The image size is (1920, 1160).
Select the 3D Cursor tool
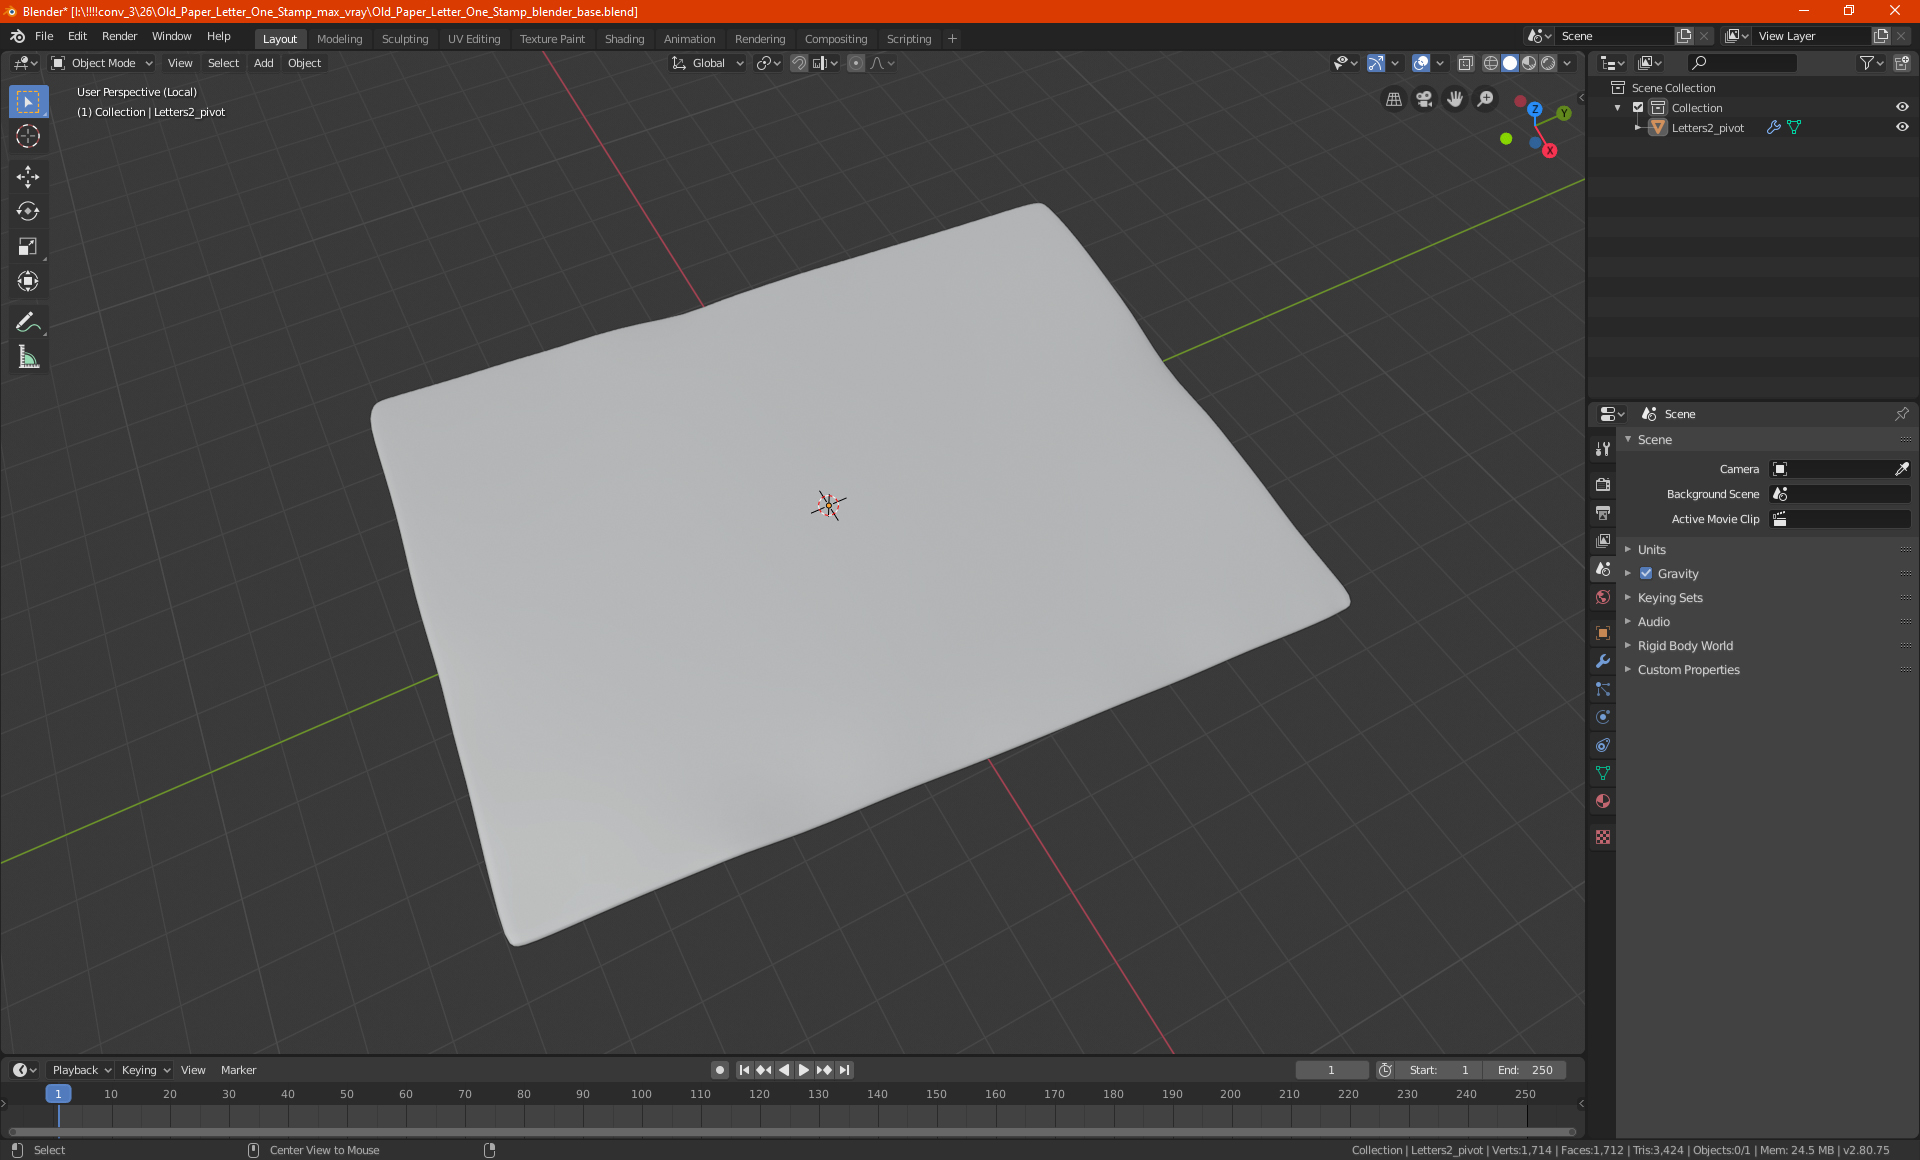click(x=27, y=136)
